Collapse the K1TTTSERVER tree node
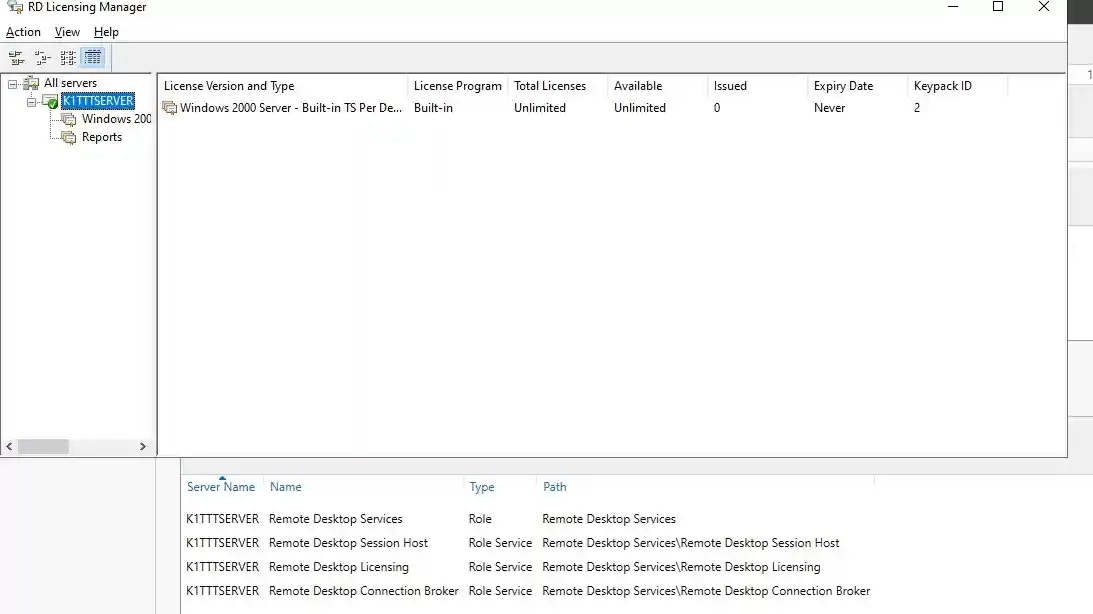The width and height of the screenshot is (1093, 614). 31,102
